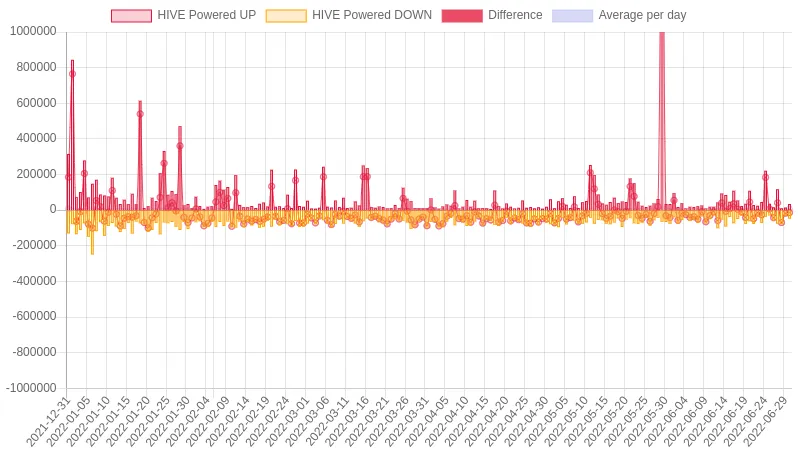The width and height of the screenshot is (798, 450).
Task: Click the 600000 y-axis label
Action: coord(36,103)
